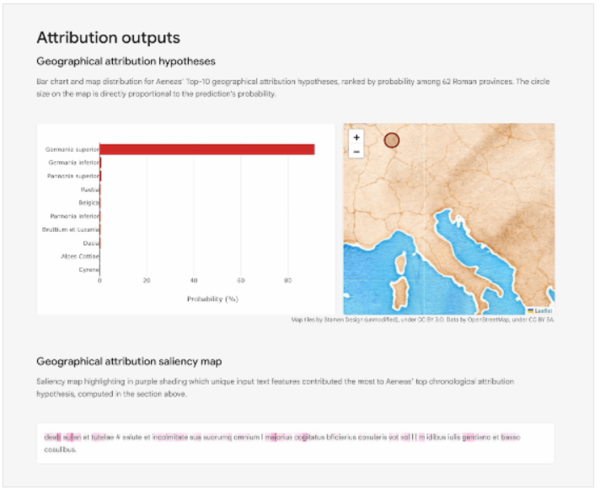The image size is (600, 495).
Task: Click the Pannonia inferior chart label
Action: coord(73,215)
